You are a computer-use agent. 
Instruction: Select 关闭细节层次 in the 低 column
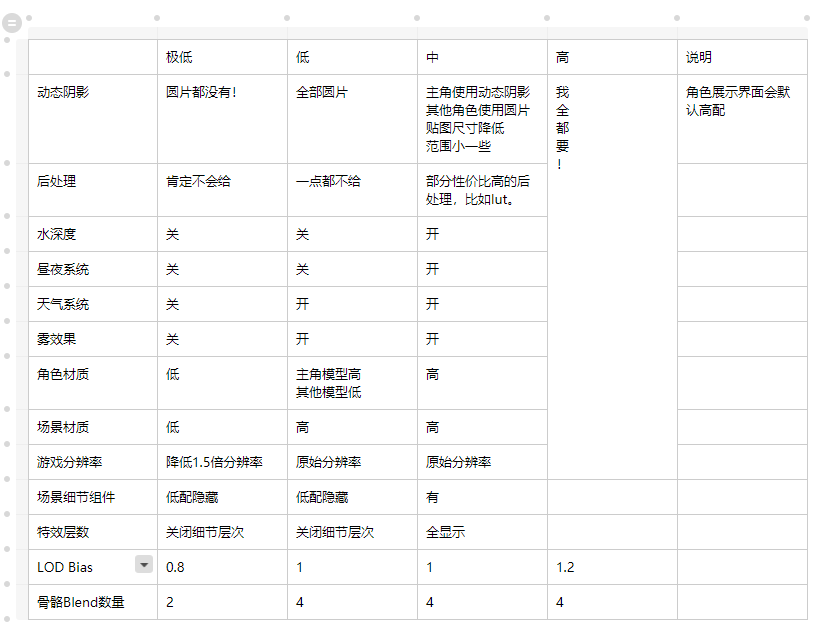pyautogui.click(x=352, y=532)
